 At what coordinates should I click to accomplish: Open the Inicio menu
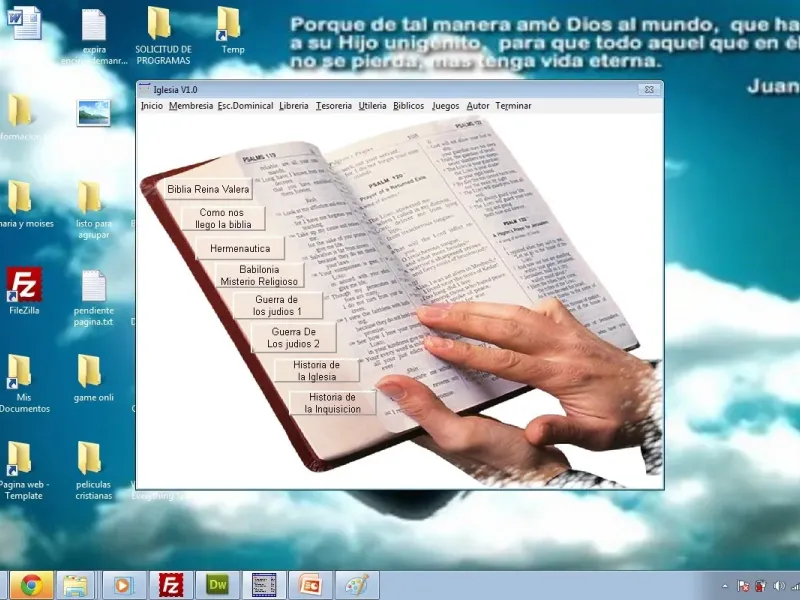click(152, 106)
